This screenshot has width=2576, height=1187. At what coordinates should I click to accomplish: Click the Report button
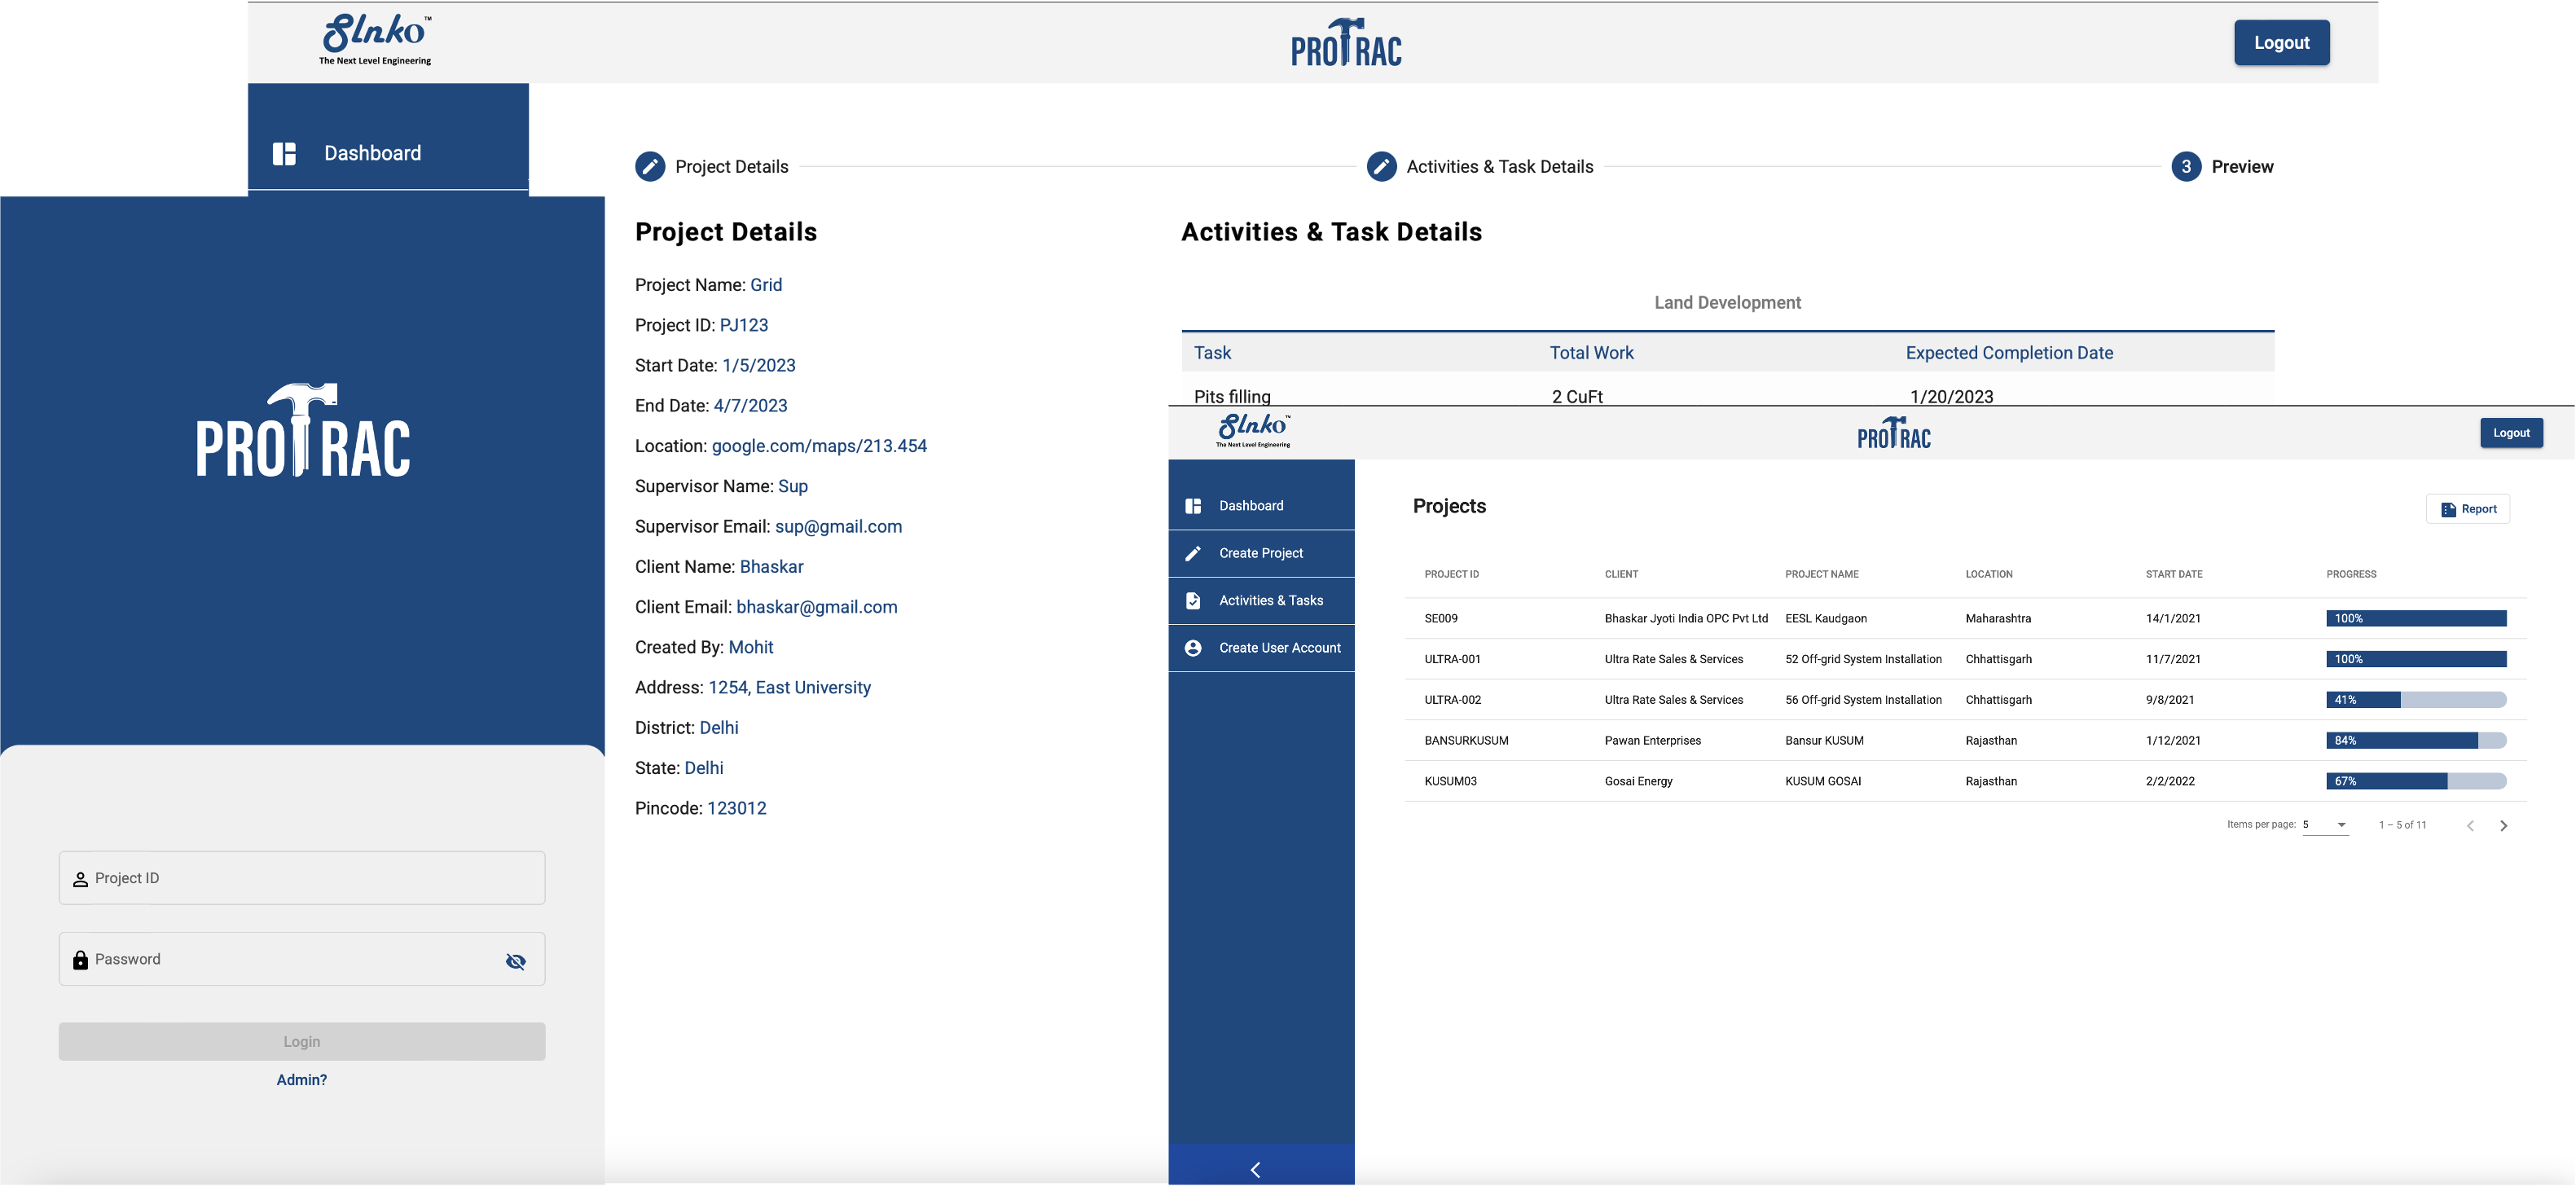coord(2468,509)
